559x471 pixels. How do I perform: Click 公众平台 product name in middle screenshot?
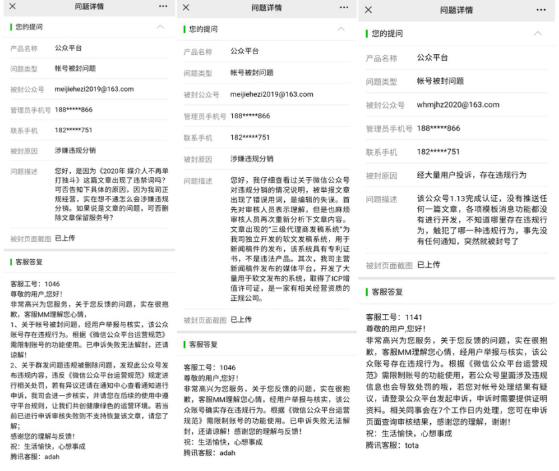point(244,51)
